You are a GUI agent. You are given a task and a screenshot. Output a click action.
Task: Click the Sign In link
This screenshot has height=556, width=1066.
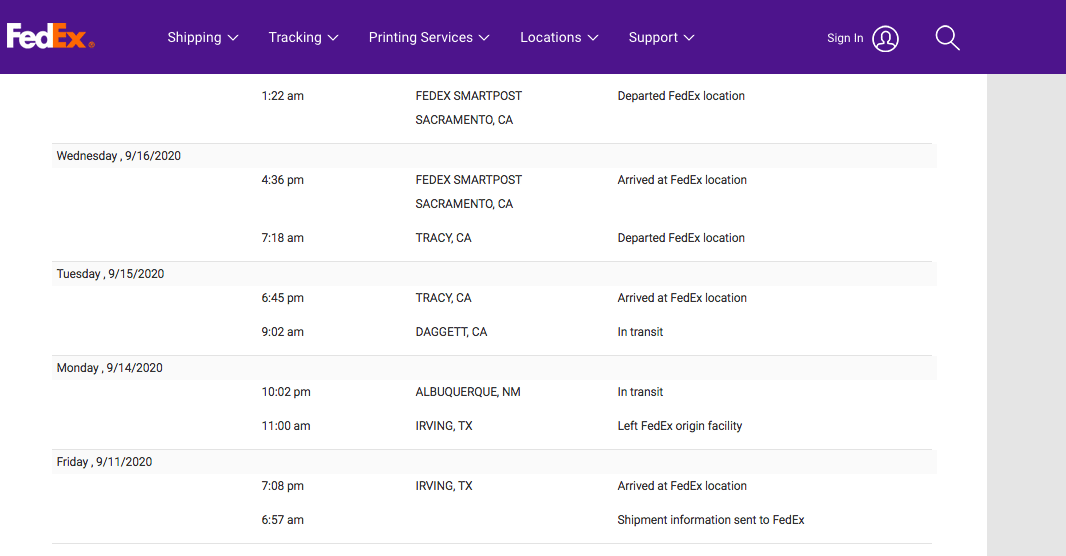coord(845,38)
